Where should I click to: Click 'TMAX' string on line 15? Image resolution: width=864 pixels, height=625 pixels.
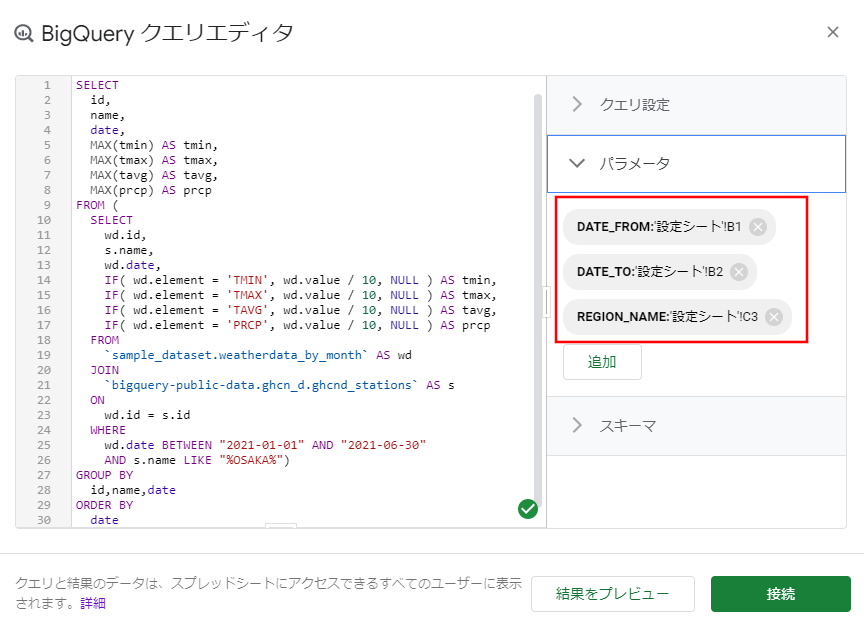pyautogui.click(x=247, y=295)
